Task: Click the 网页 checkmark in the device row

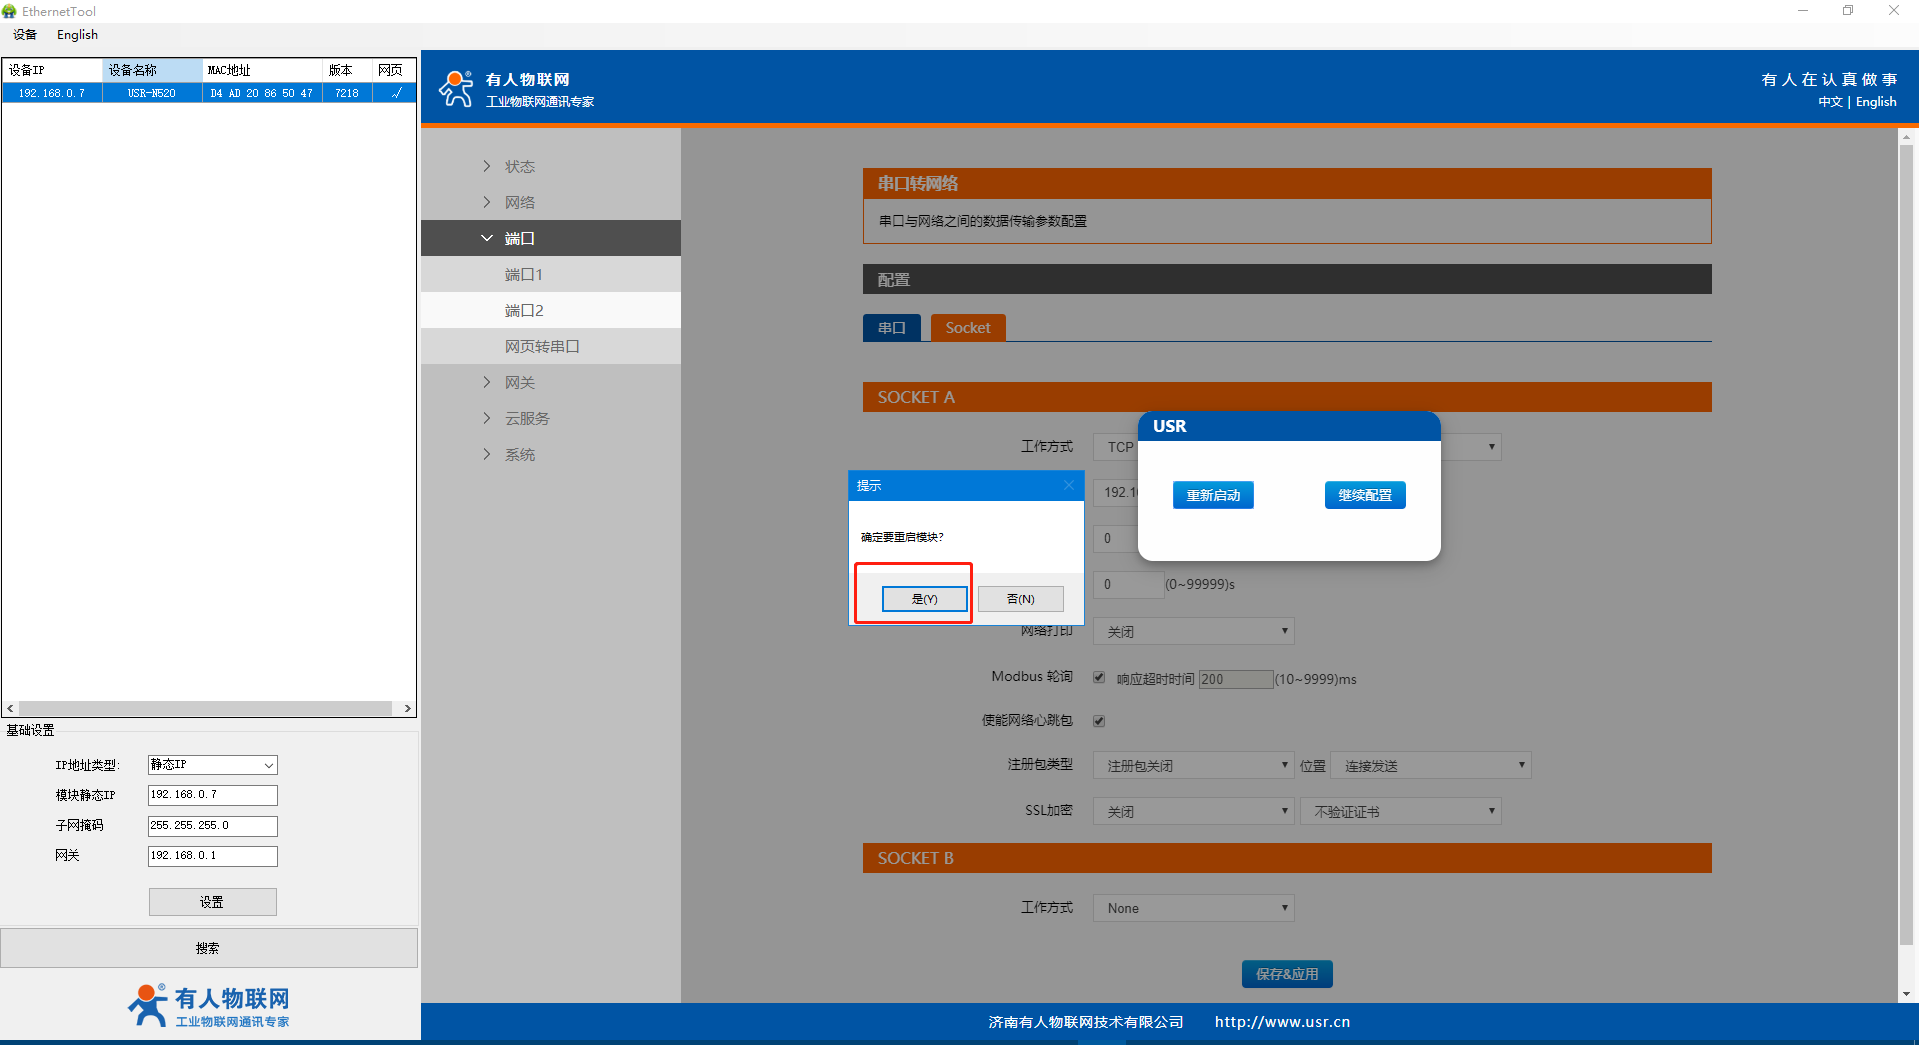Action: click(x=396, y=93)
